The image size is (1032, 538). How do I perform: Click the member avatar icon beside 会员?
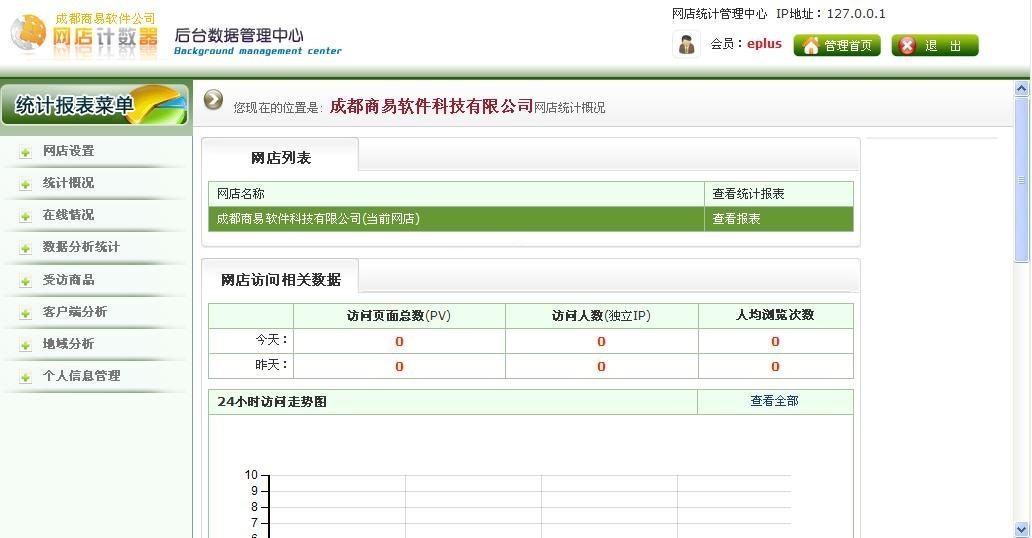click(x=686, y=45)
